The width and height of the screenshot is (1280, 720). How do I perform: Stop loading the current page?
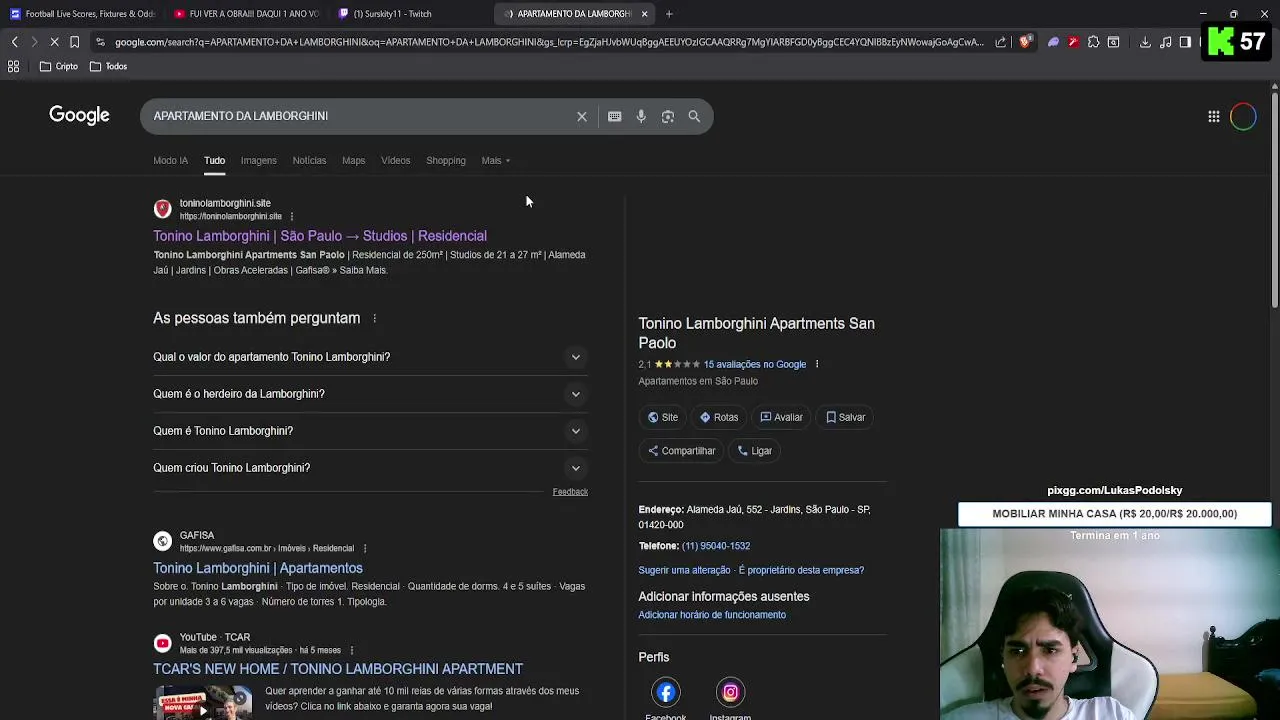coord(54,42)
